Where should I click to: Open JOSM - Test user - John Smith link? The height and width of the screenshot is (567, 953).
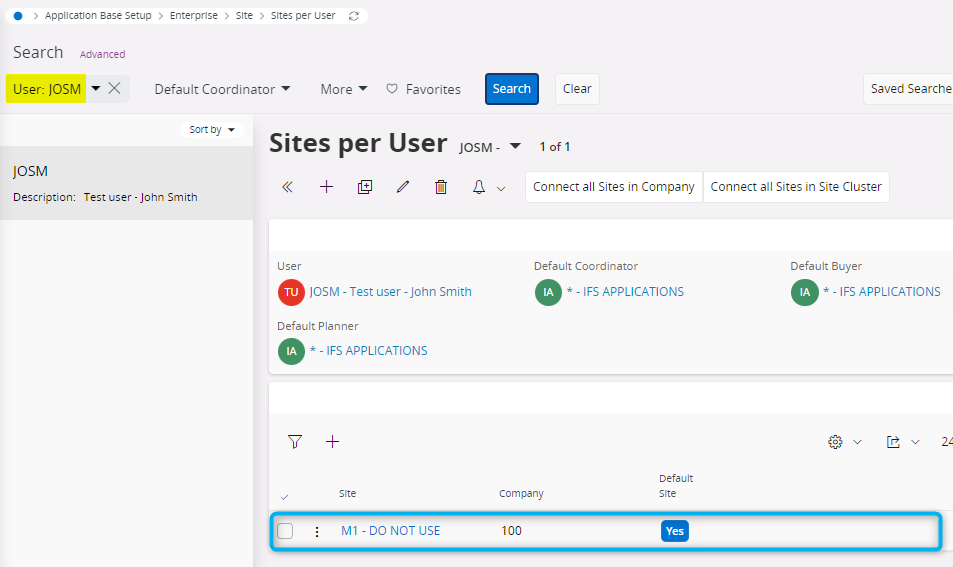[390, 292]
